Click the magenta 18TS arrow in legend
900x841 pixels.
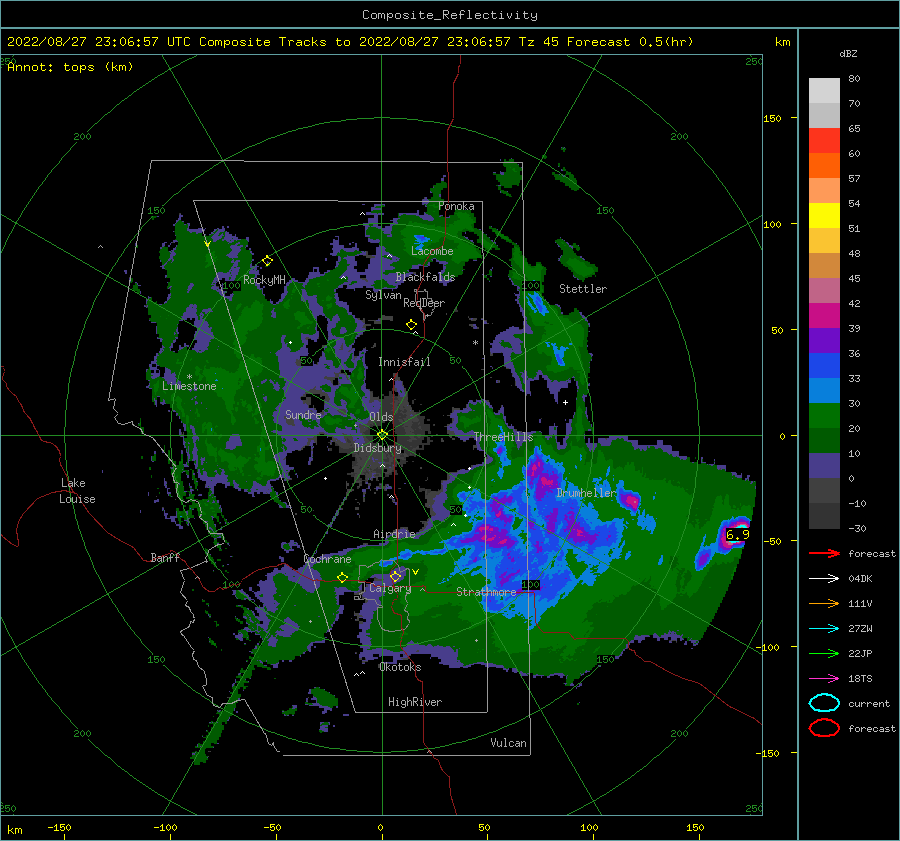(824, 679)
